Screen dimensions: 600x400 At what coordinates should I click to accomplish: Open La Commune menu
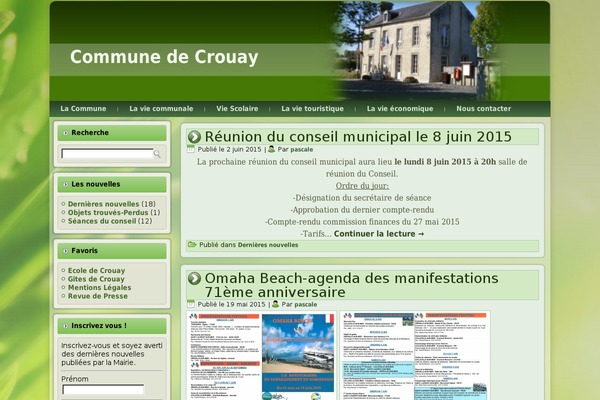pos(83,109)
